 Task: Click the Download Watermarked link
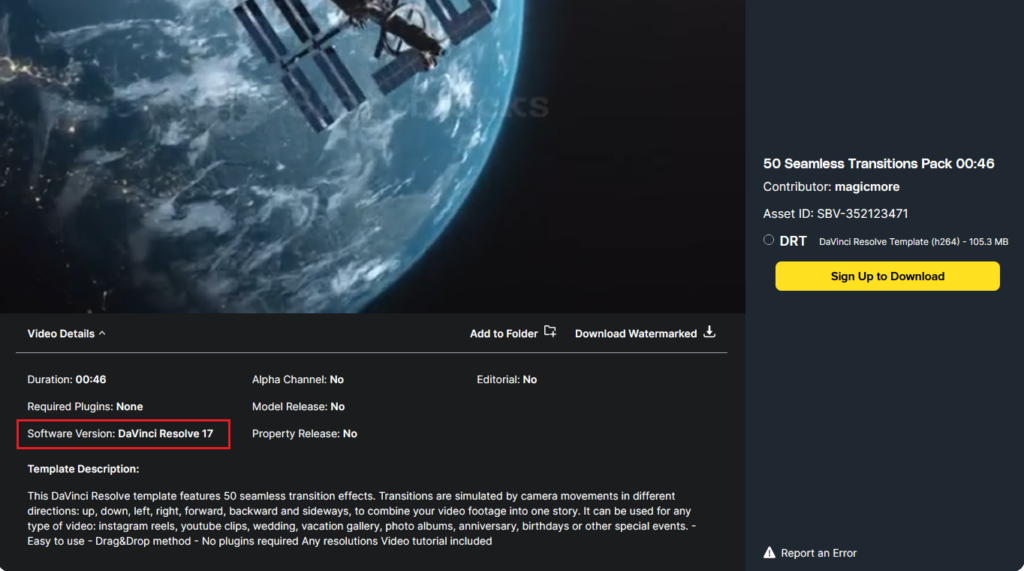pyautogui.click(x=635, y=333)
